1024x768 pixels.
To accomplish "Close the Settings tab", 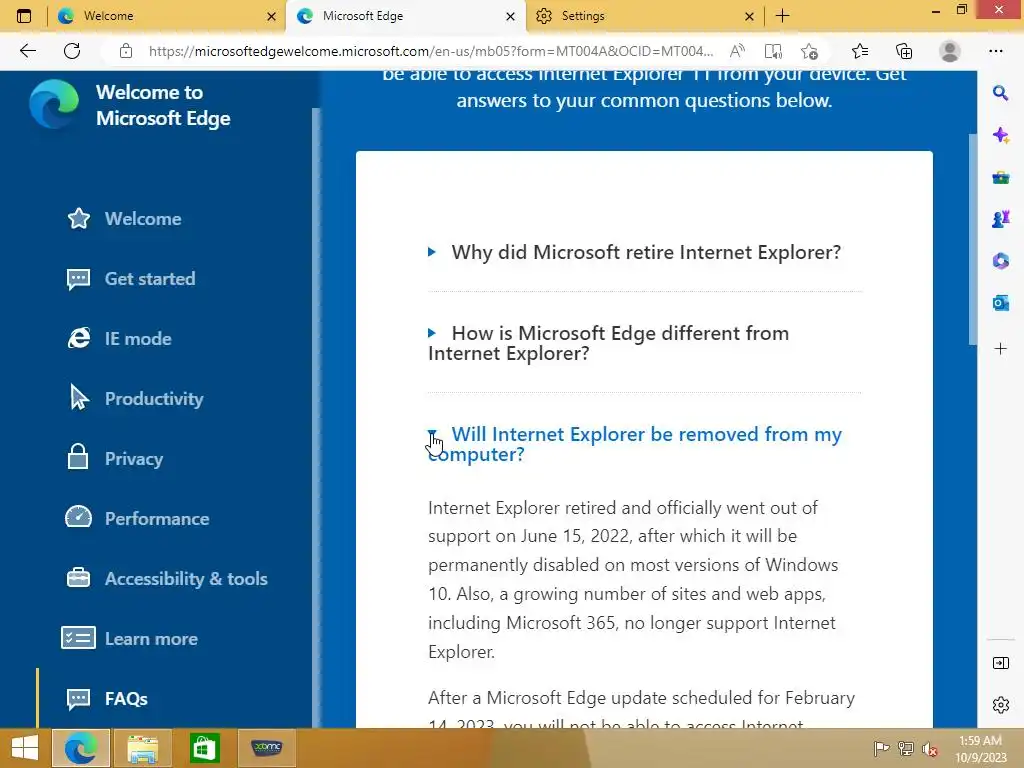I will 750,16.
